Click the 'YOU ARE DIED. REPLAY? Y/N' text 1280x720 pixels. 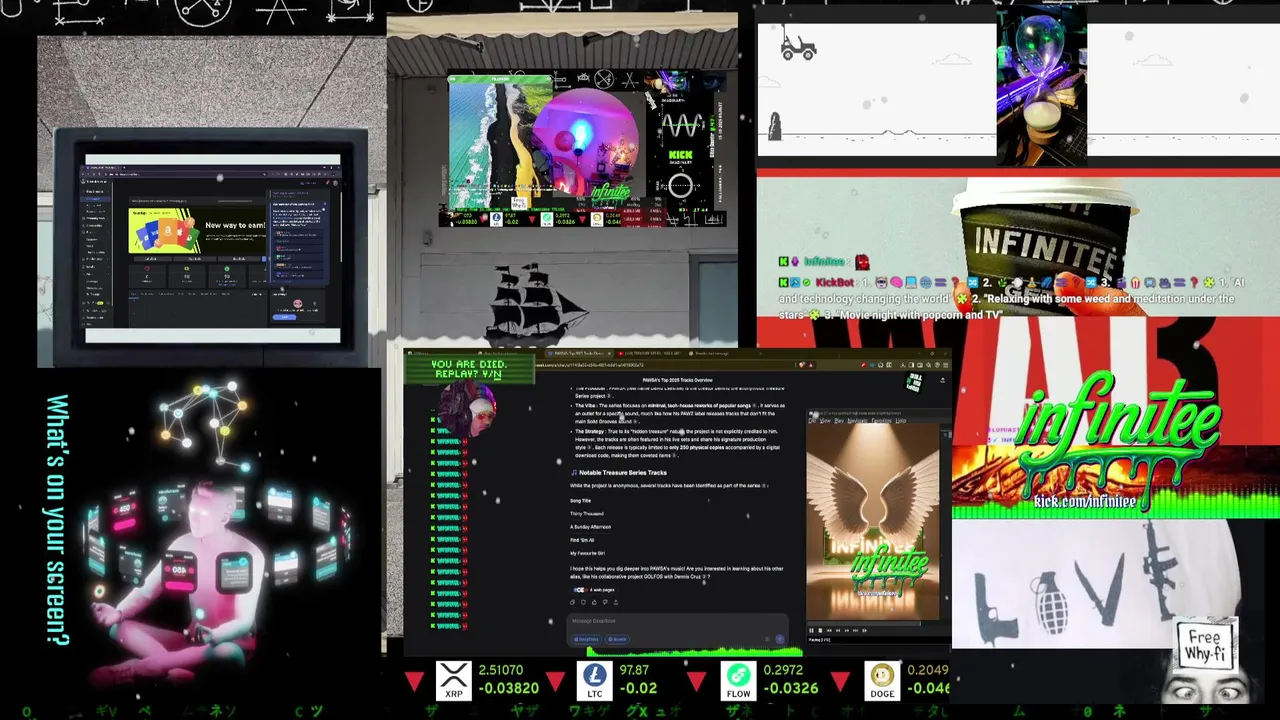[x=469, y=369]
